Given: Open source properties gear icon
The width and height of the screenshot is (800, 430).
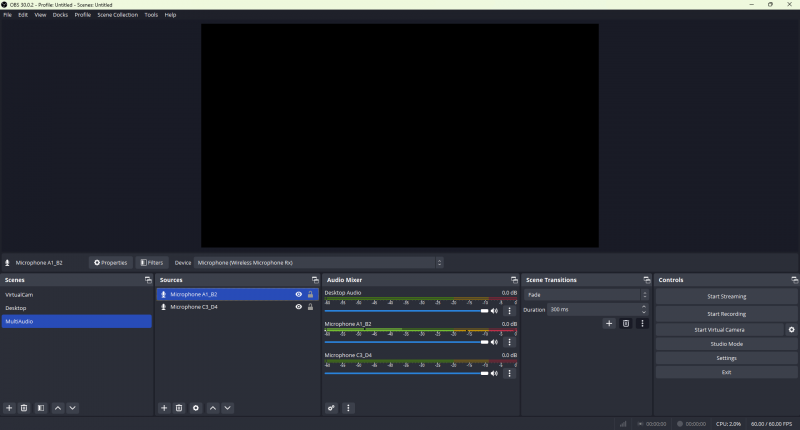Looking at the screenshot, I should [x=196, y=408].
